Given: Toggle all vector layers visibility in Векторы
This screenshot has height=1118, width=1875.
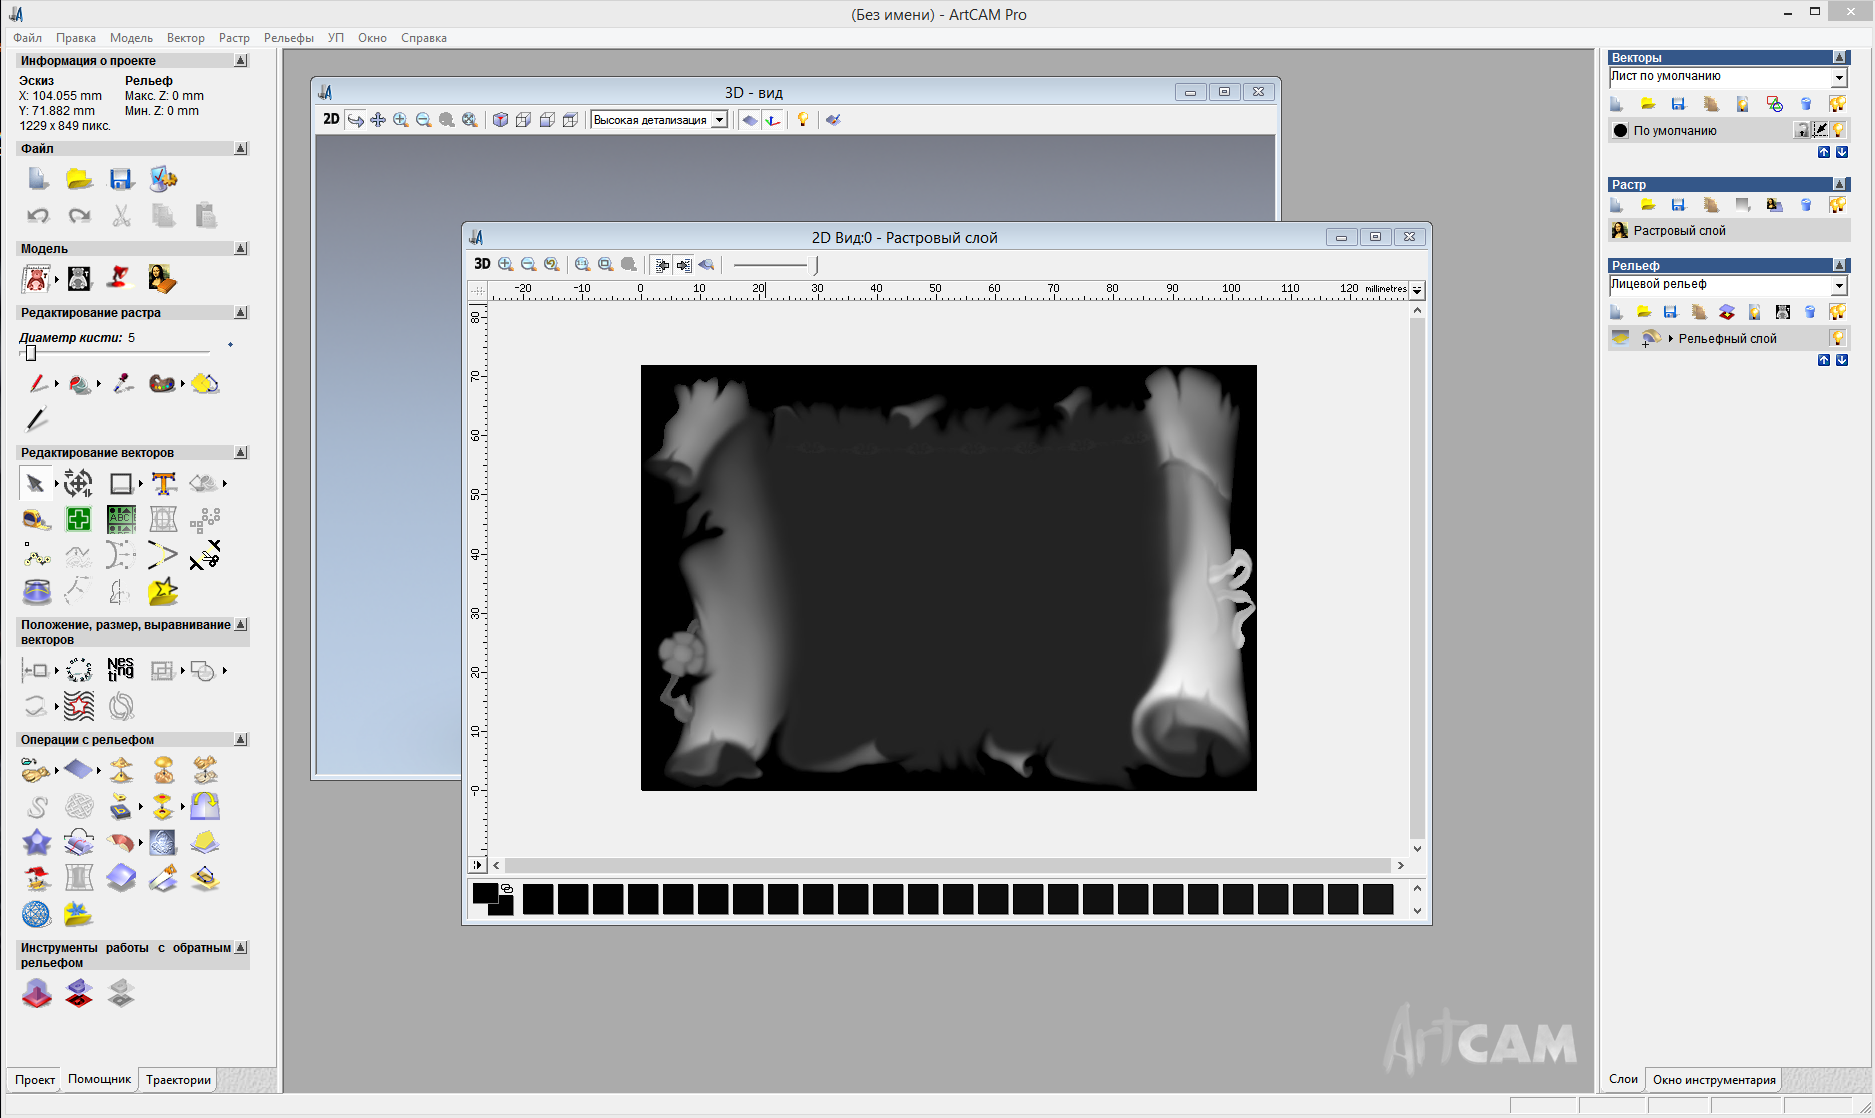Looking at the screenshot, I should pos(1837,104).
